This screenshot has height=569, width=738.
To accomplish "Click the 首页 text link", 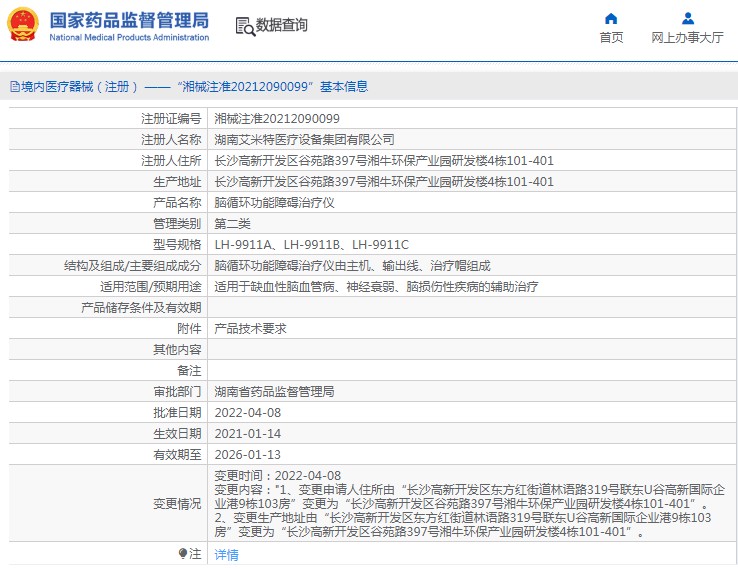I will pyautogui.click(x=611, y=38).
